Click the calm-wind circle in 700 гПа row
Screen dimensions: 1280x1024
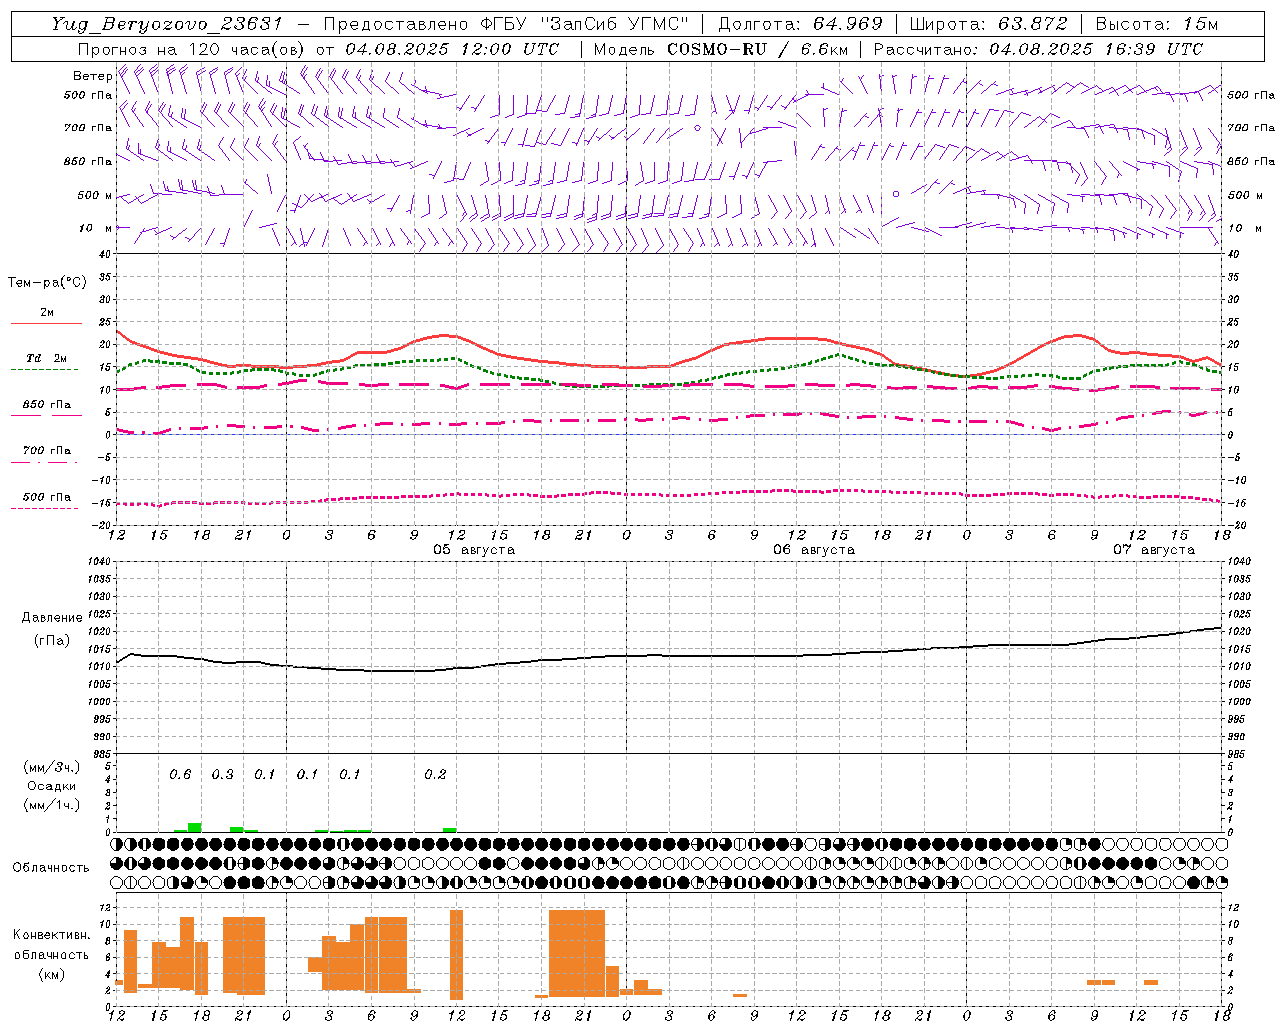(697, 129)
